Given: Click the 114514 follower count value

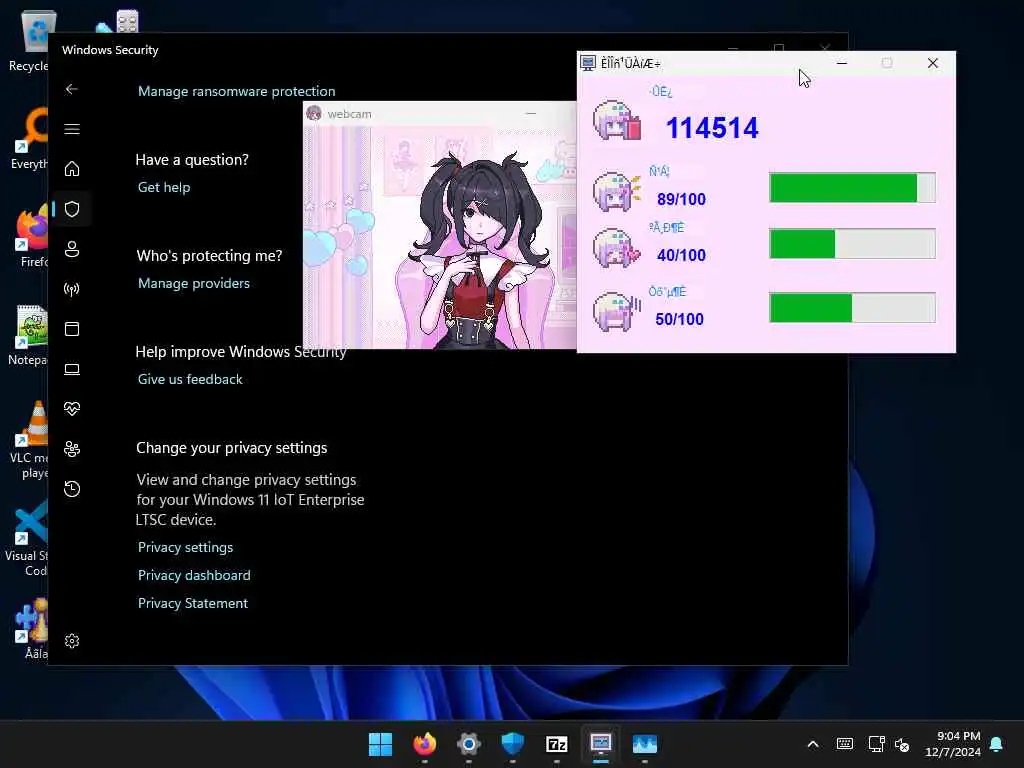Looking at the screenshot, I should pyautogui.click(x=712, y=128).
